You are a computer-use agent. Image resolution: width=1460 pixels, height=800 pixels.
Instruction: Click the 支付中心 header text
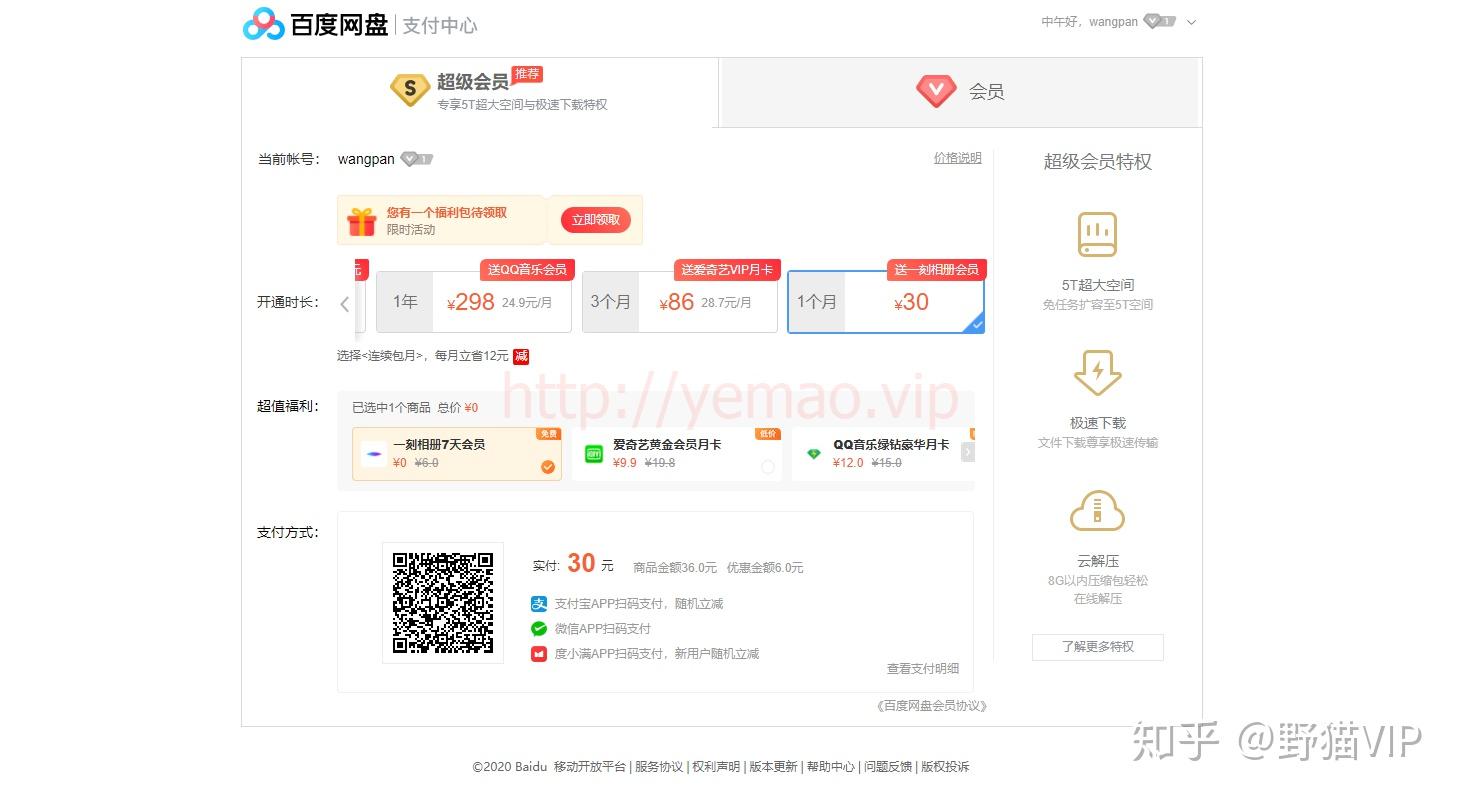(440, 25)
